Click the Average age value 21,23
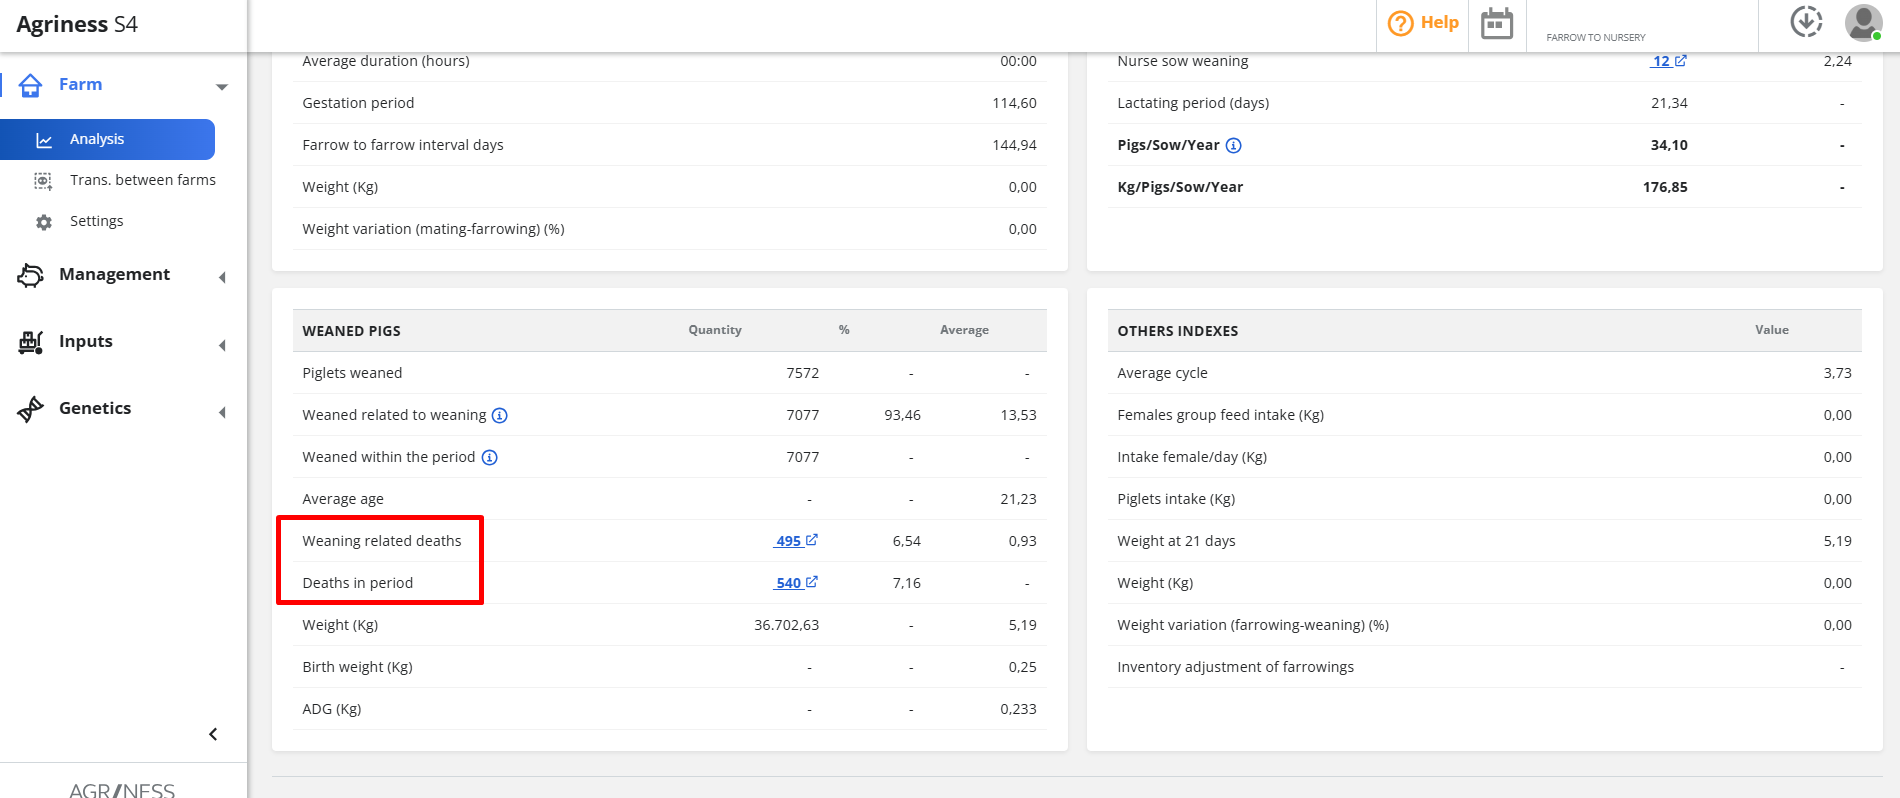The image size is (1900, 798). click(1019, 499)
